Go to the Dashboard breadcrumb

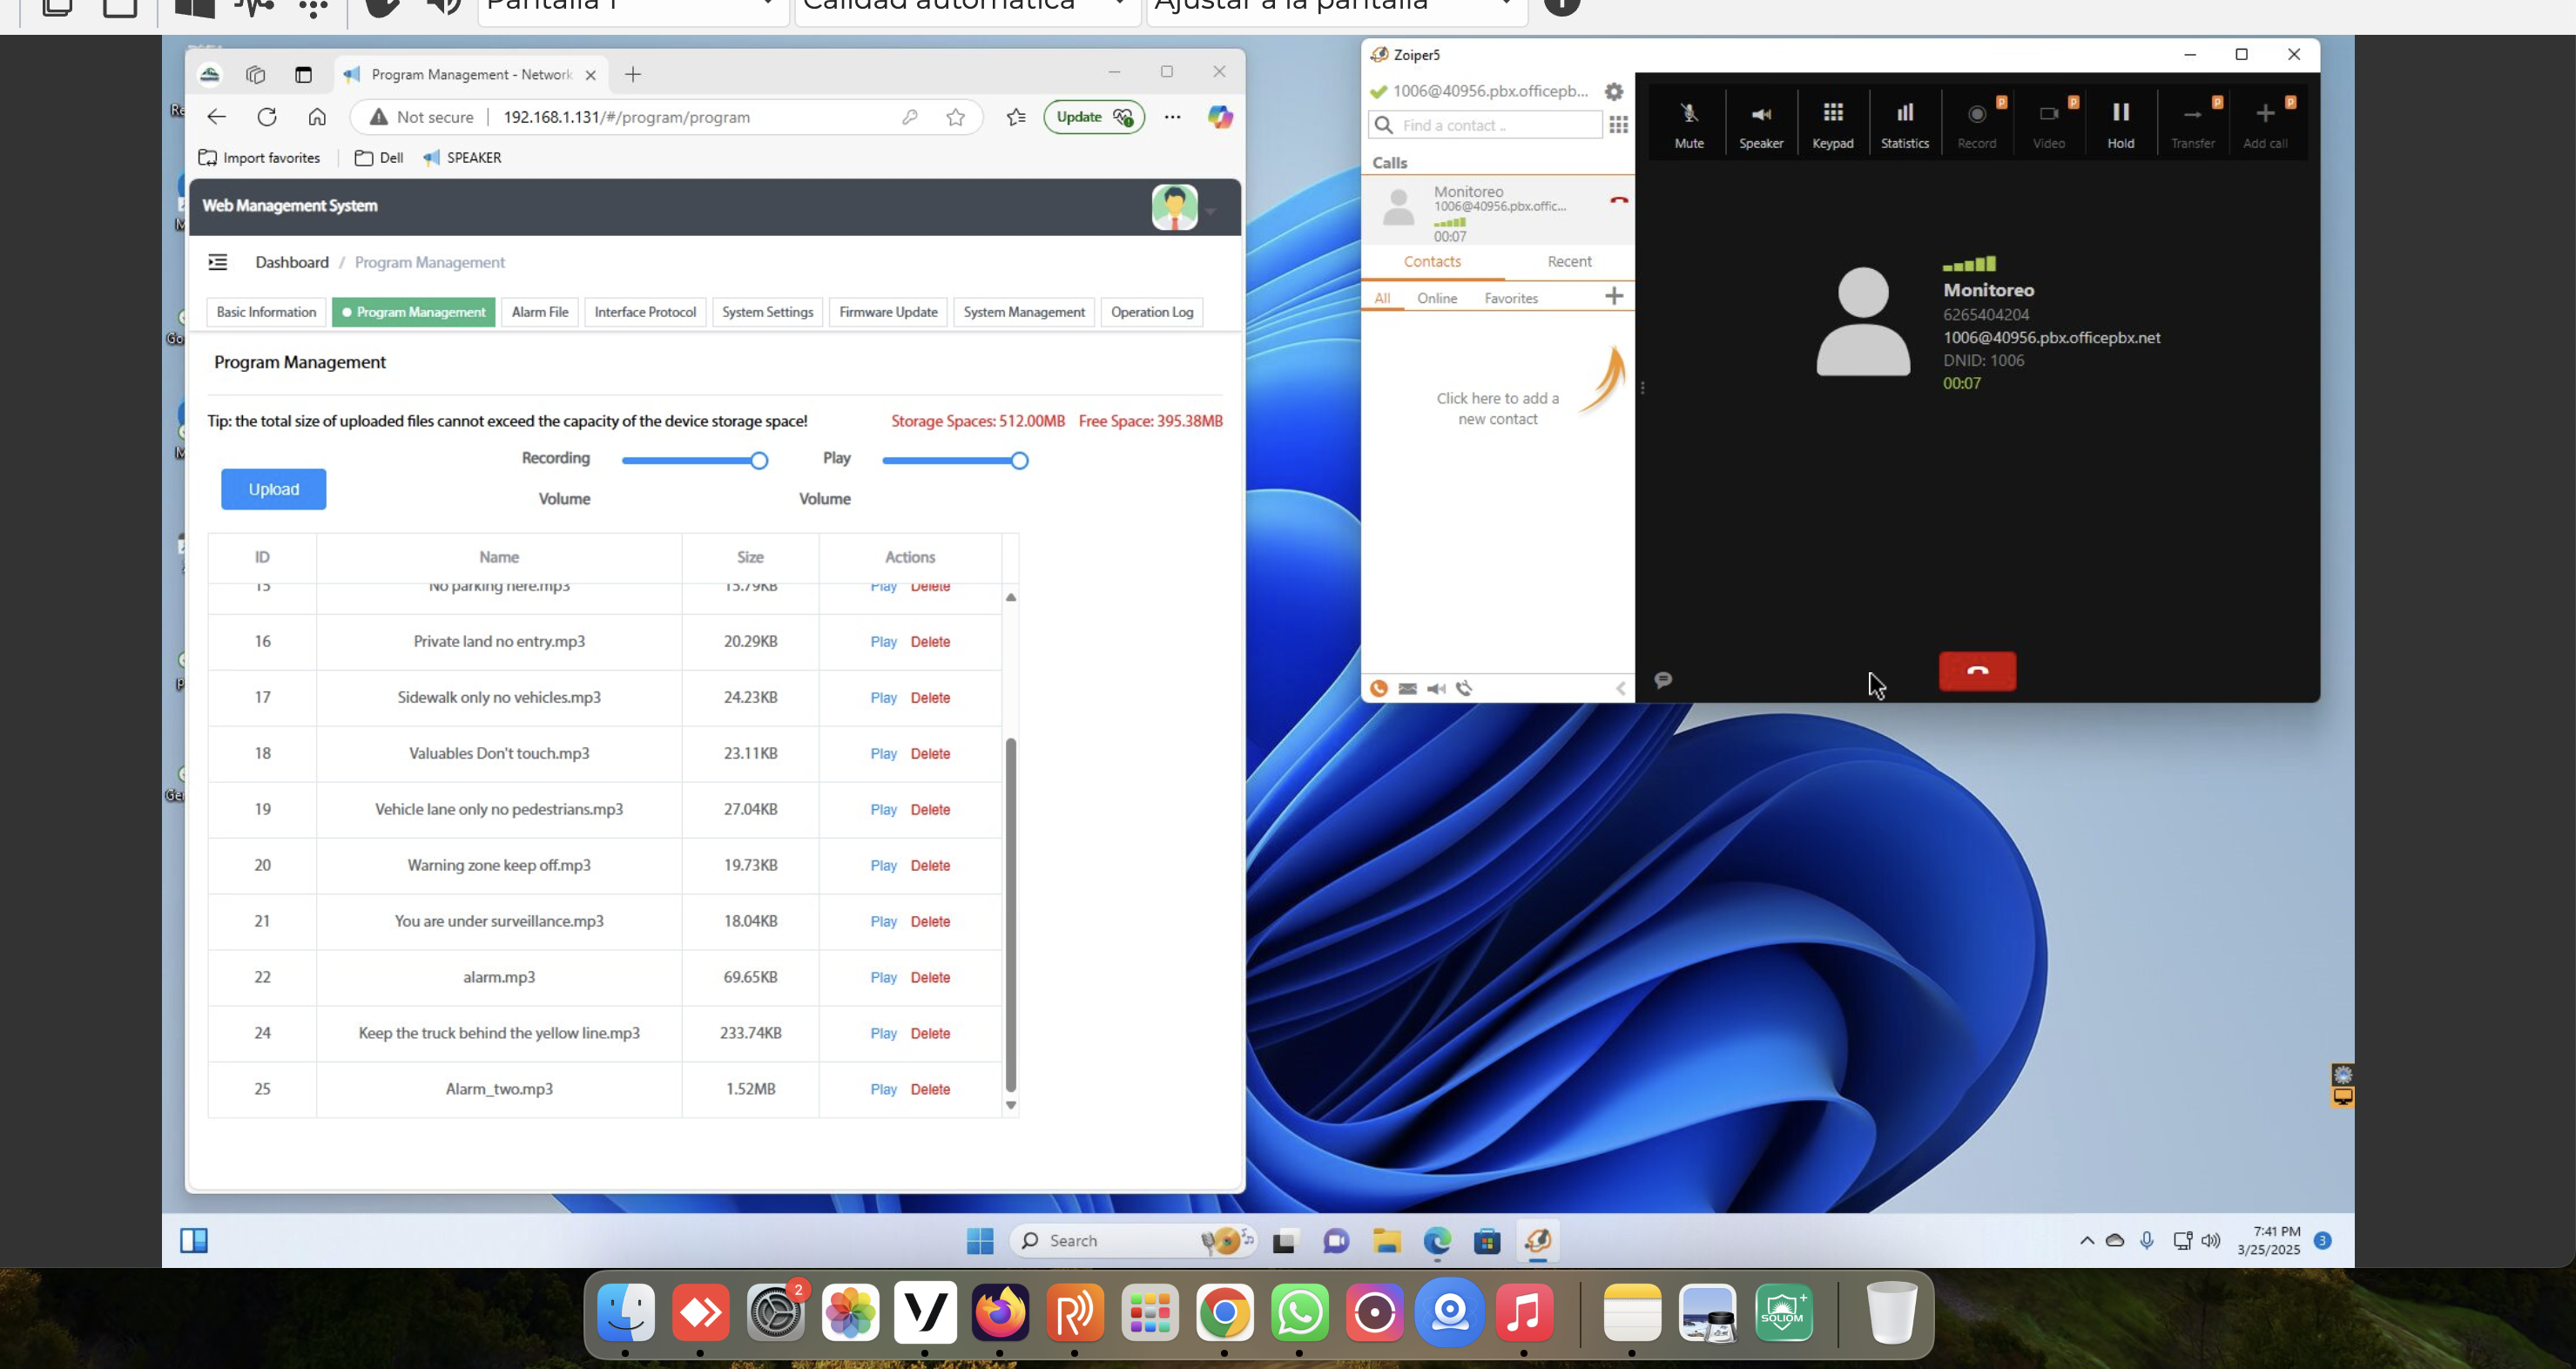click(x=291, y=262)
